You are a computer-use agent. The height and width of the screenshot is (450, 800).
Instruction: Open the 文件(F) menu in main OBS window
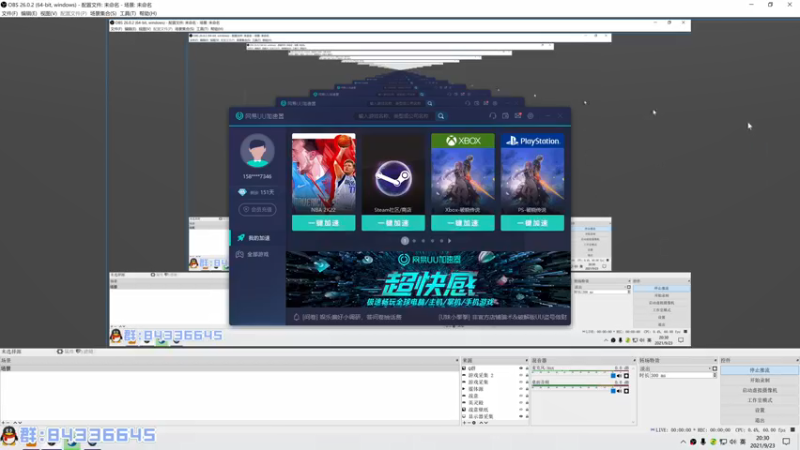click(9, 13)
